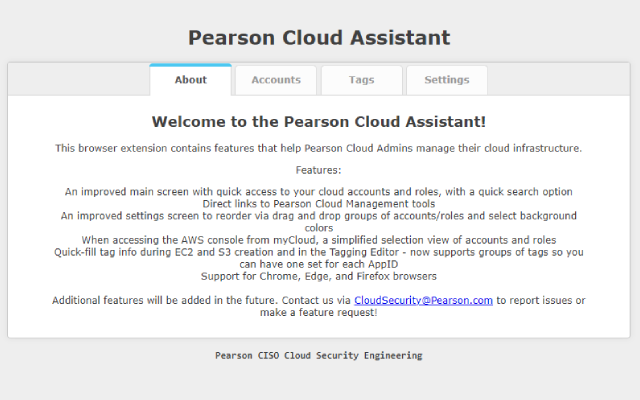Click the 'When accessing the AWS console' line
The image size is (640, 400).
point(319,240)
